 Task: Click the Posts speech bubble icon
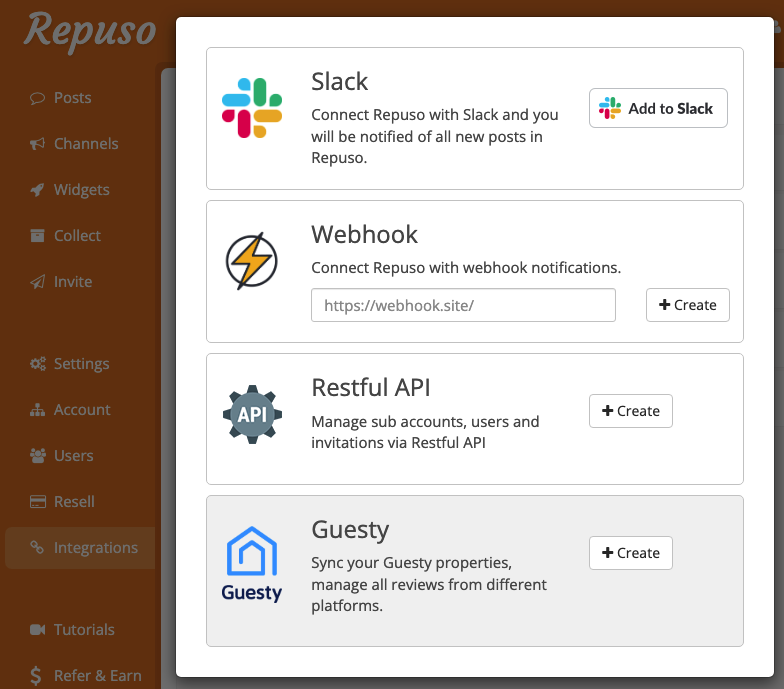pyautogui.click(x=37, y=98)
